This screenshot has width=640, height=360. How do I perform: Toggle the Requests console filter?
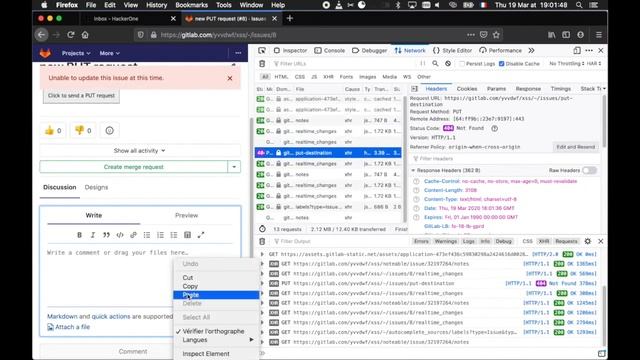click(x=566, y=241)
